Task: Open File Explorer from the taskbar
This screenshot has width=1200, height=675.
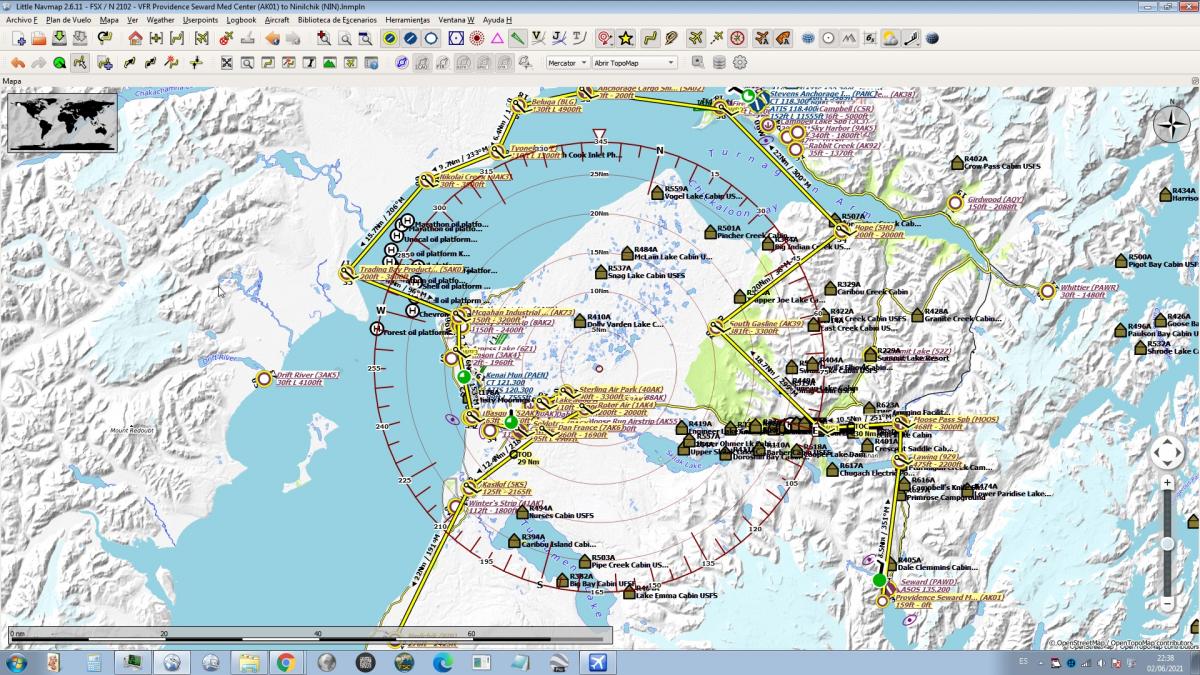Action: [248, 662]
